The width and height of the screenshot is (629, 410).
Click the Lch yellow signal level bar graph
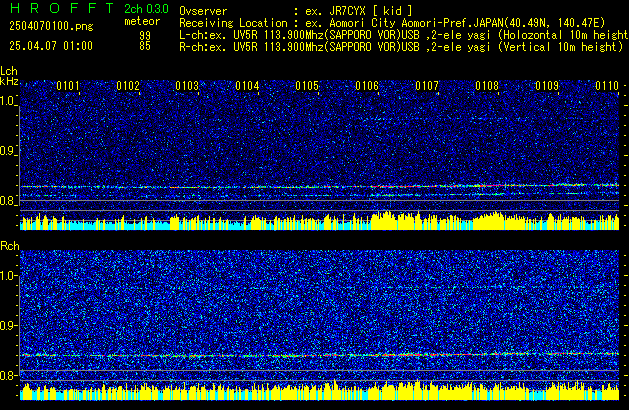click(320, 221)
